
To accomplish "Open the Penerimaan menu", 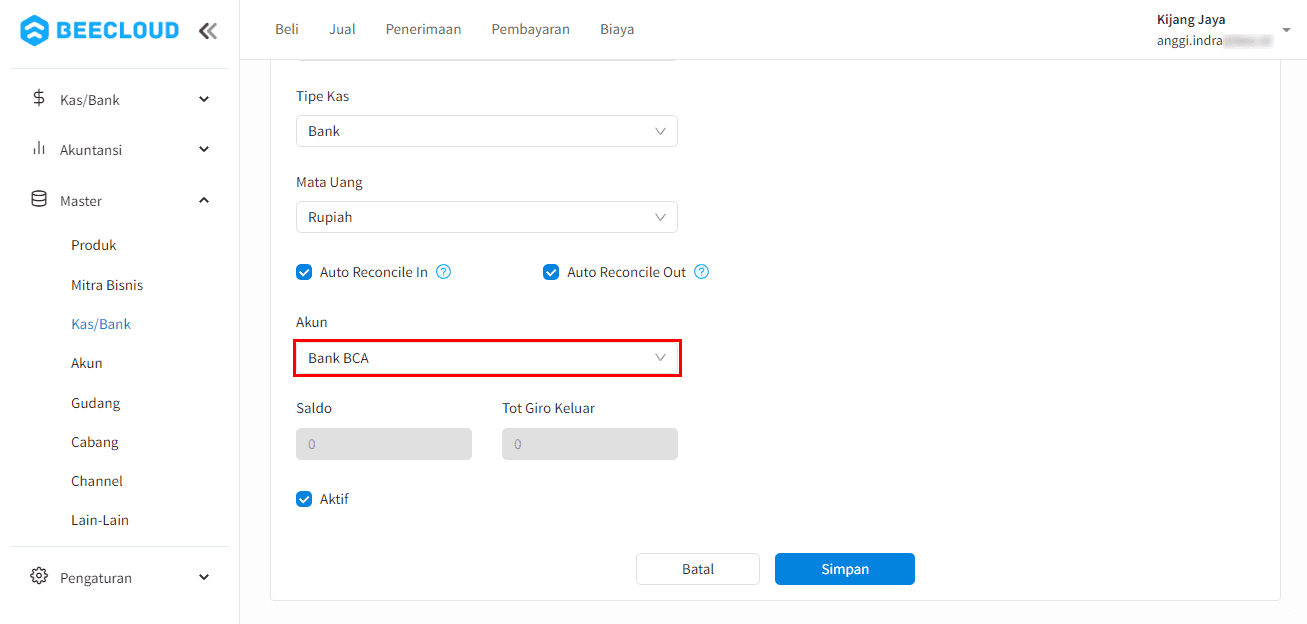I will (x=423, y=29).
